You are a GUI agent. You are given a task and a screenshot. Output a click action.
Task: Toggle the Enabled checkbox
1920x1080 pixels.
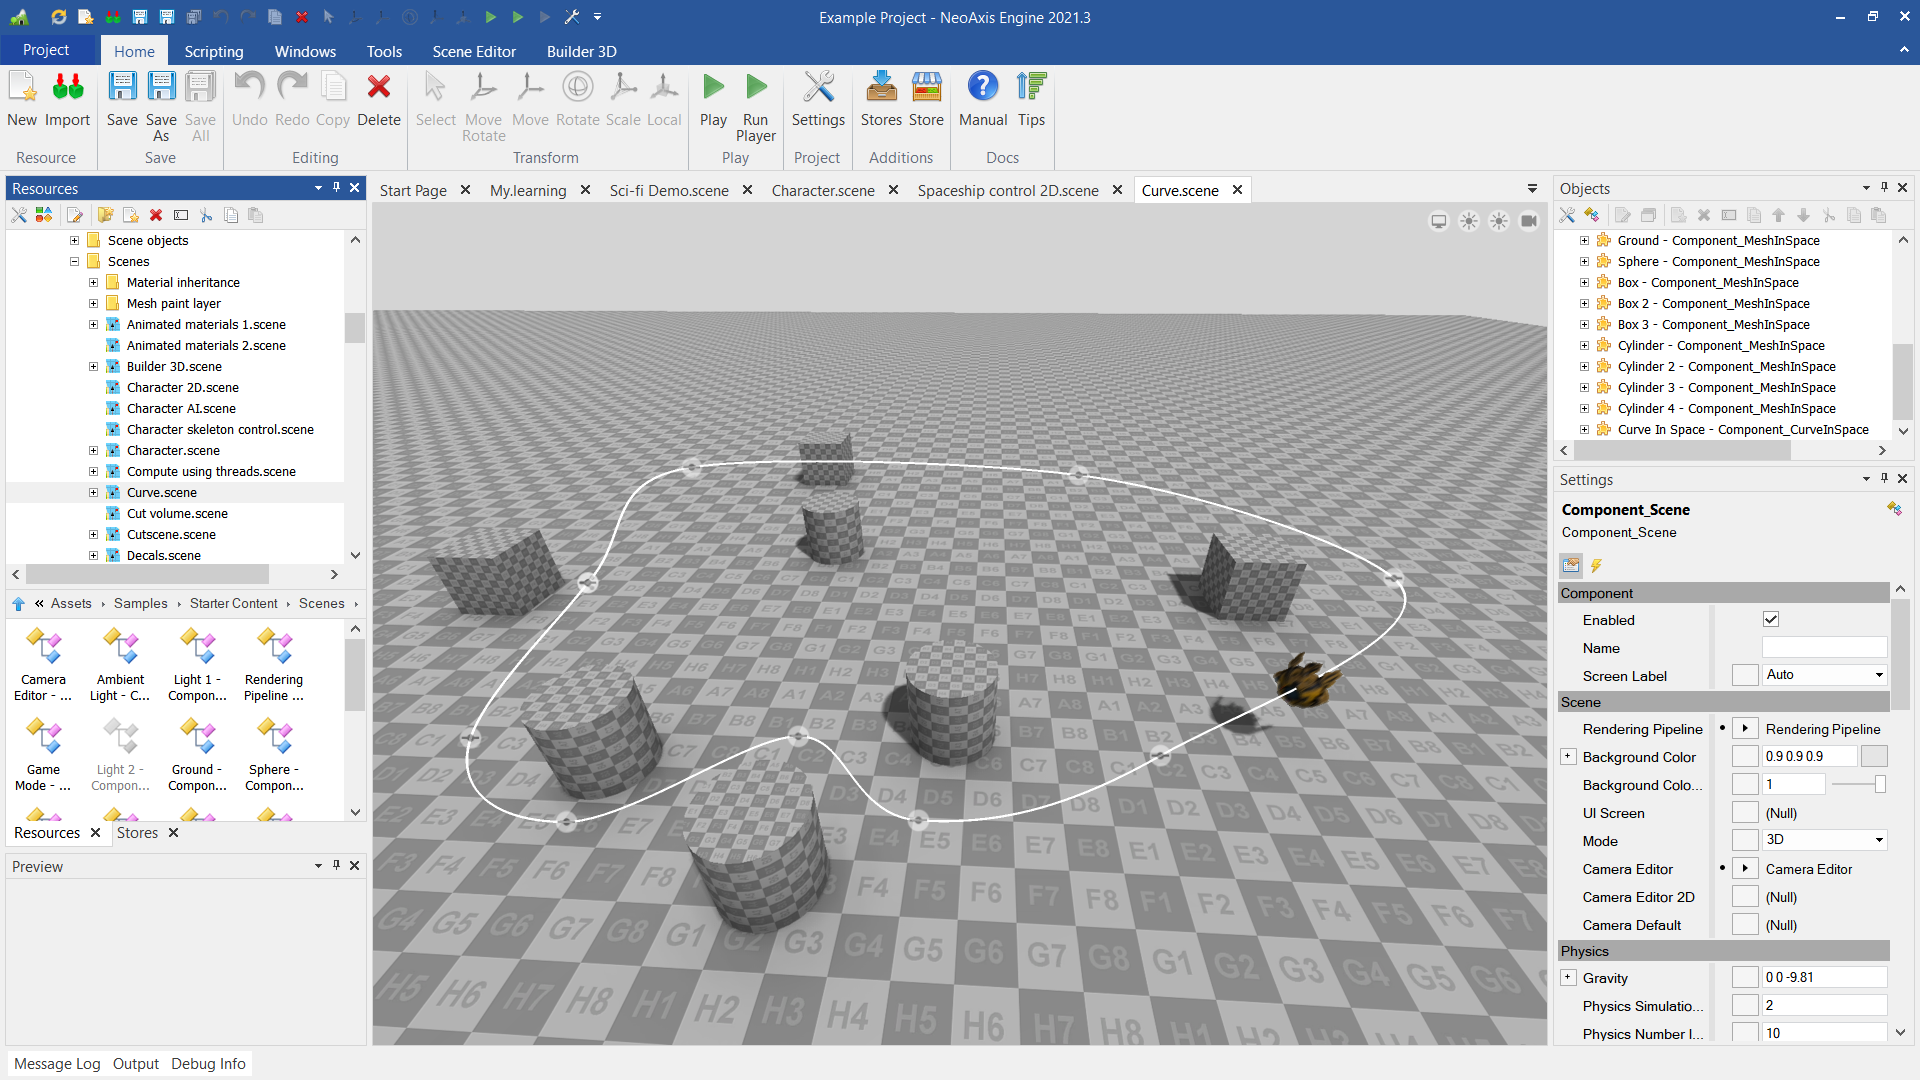pyautogui.click(x=1771, y=620)
